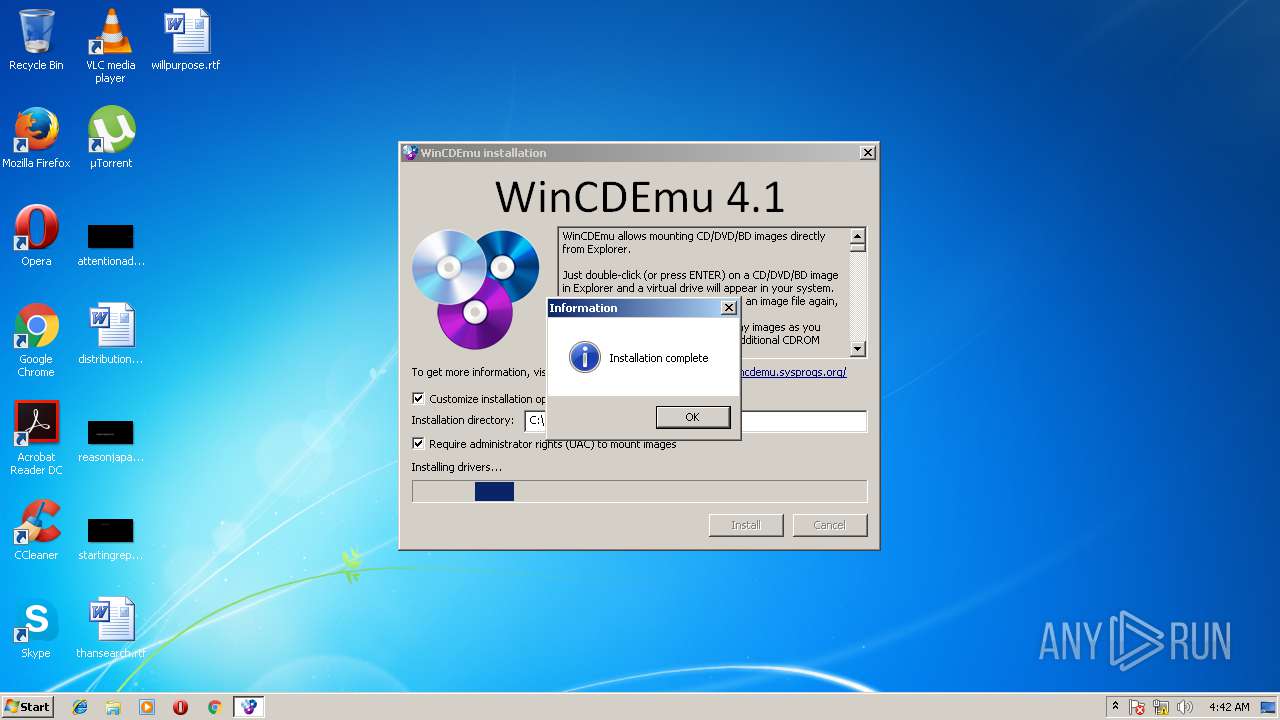The image size is (1280, 720).
Task: Open Mozilla Firefox desktop shortcut
Action: (36, 138)
